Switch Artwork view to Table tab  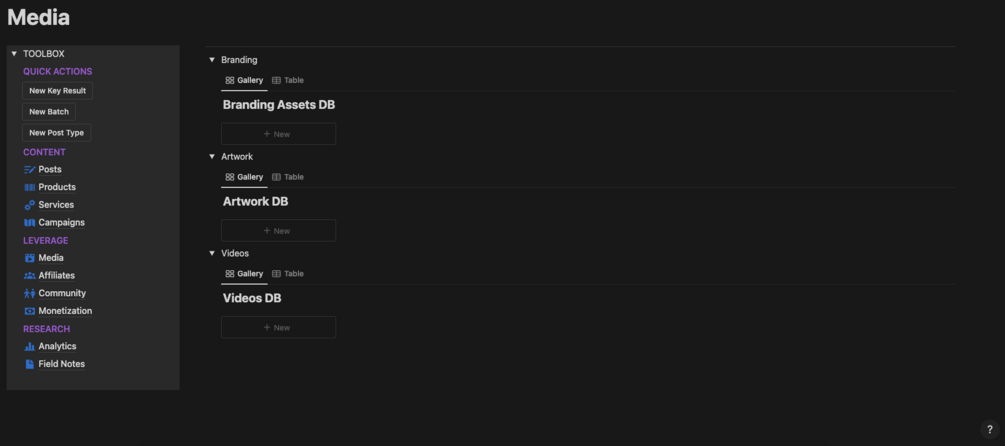pos(288,178)
